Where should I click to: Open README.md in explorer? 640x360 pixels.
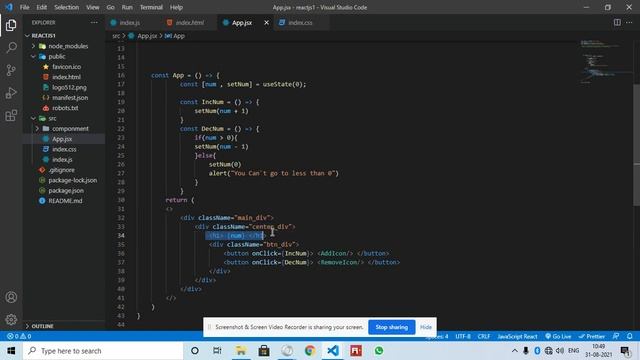coord(65,201)
